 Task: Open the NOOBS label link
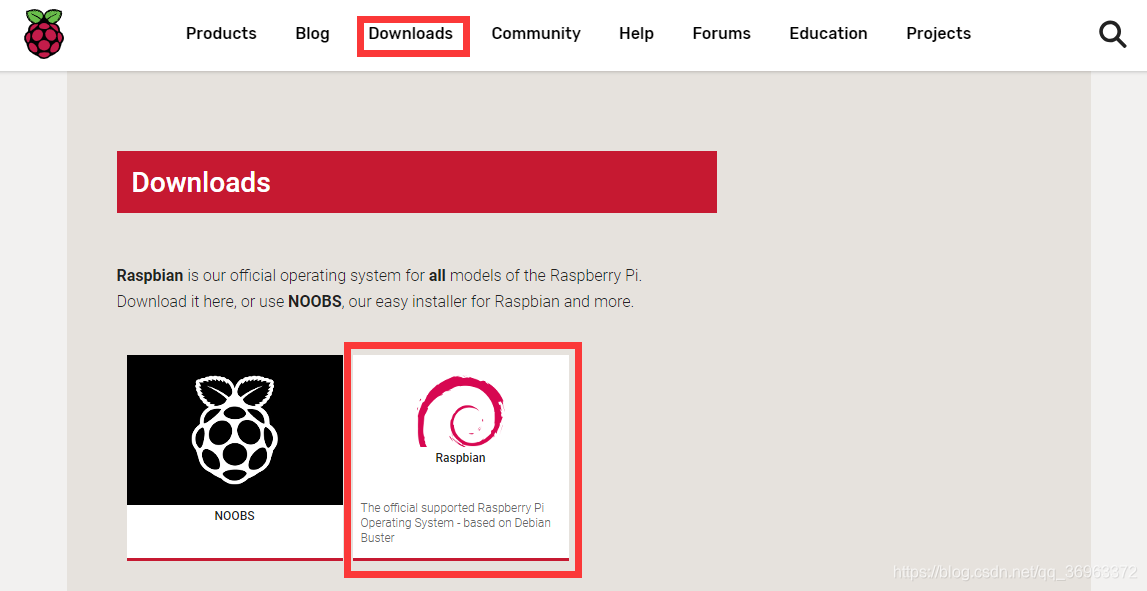235,516
